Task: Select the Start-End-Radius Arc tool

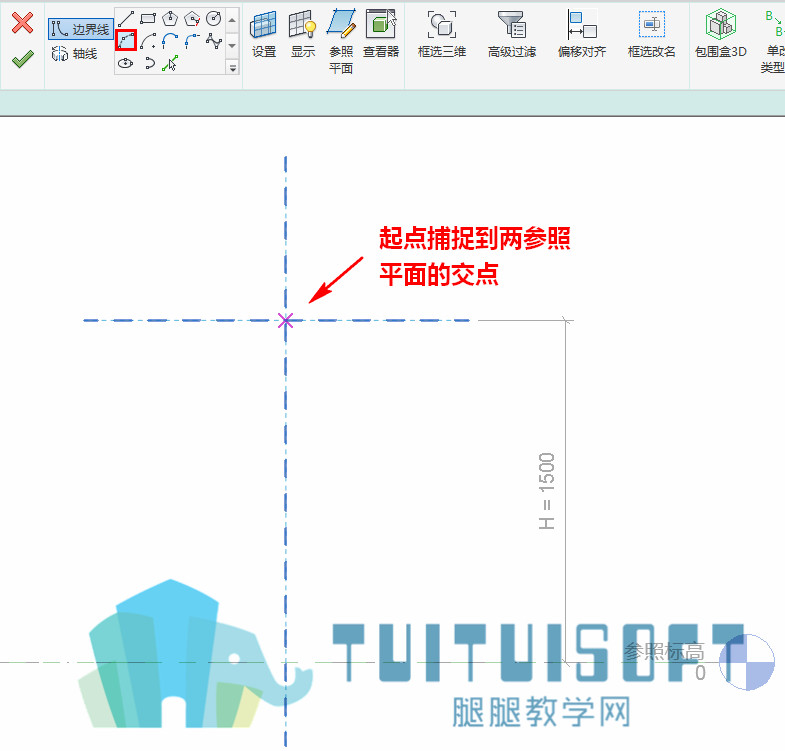Action: pos(126,41)
